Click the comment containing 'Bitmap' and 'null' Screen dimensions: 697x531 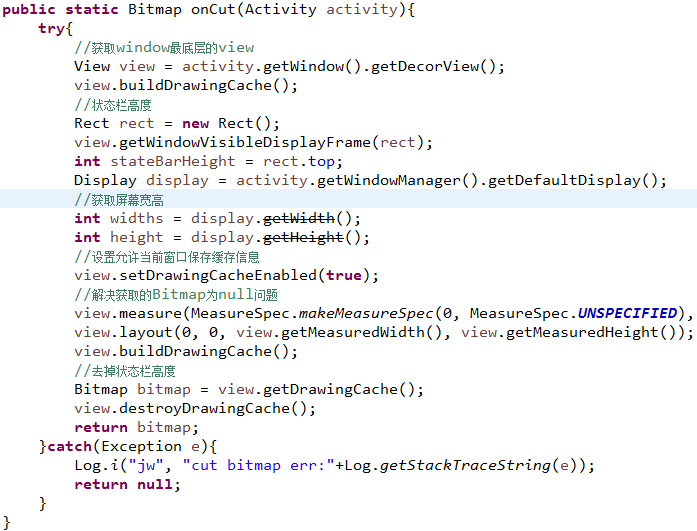pos(176,295)
